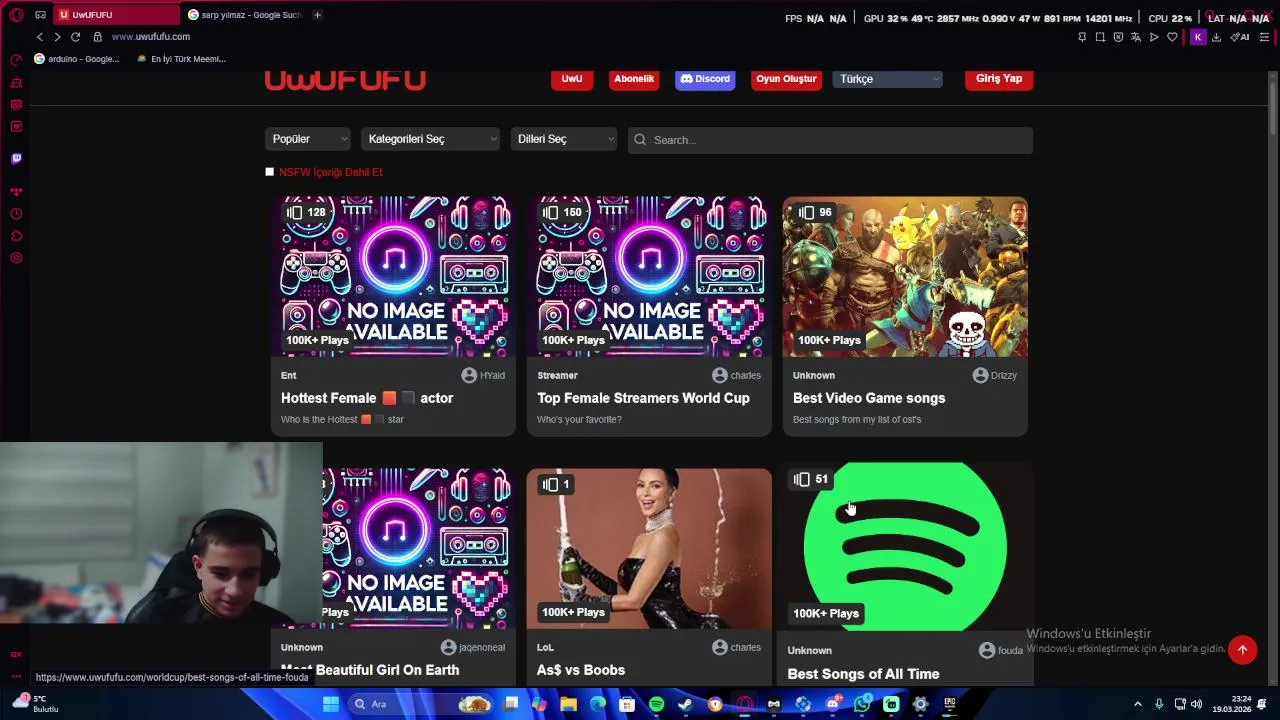Open Best Video Game songs title

[x=869, y=398]
